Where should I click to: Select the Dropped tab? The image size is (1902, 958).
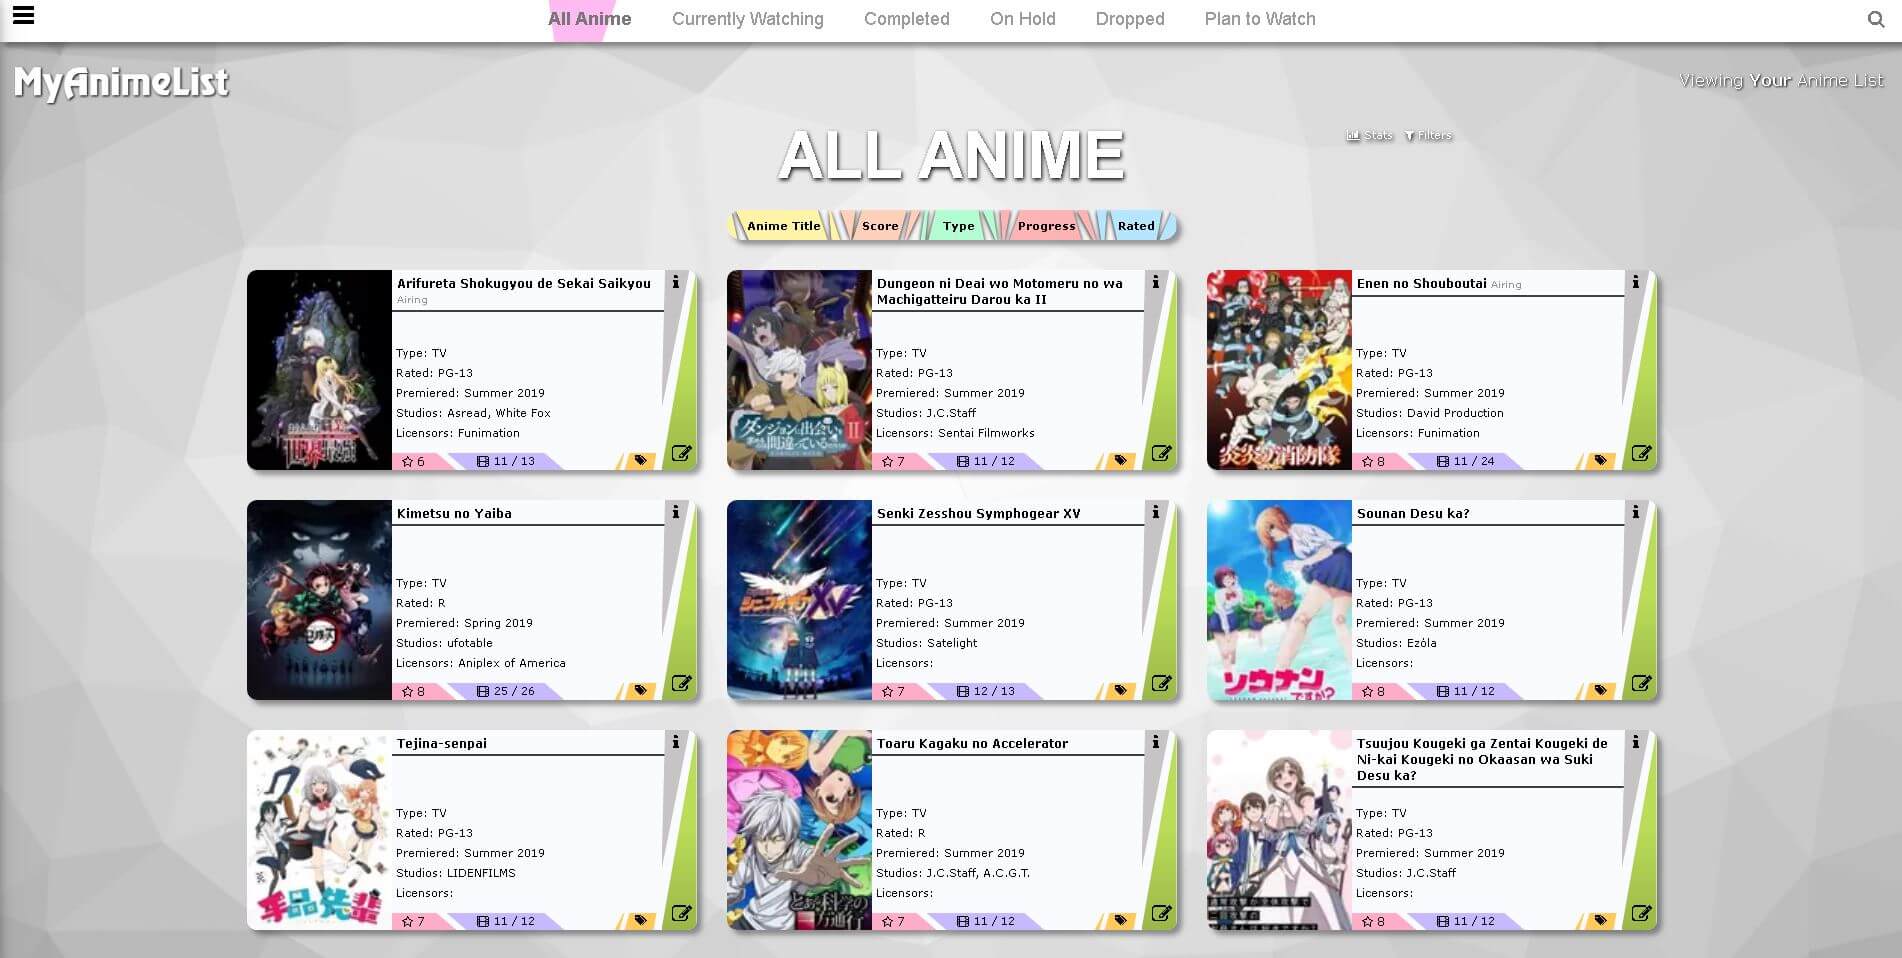tap(1130, 19)
